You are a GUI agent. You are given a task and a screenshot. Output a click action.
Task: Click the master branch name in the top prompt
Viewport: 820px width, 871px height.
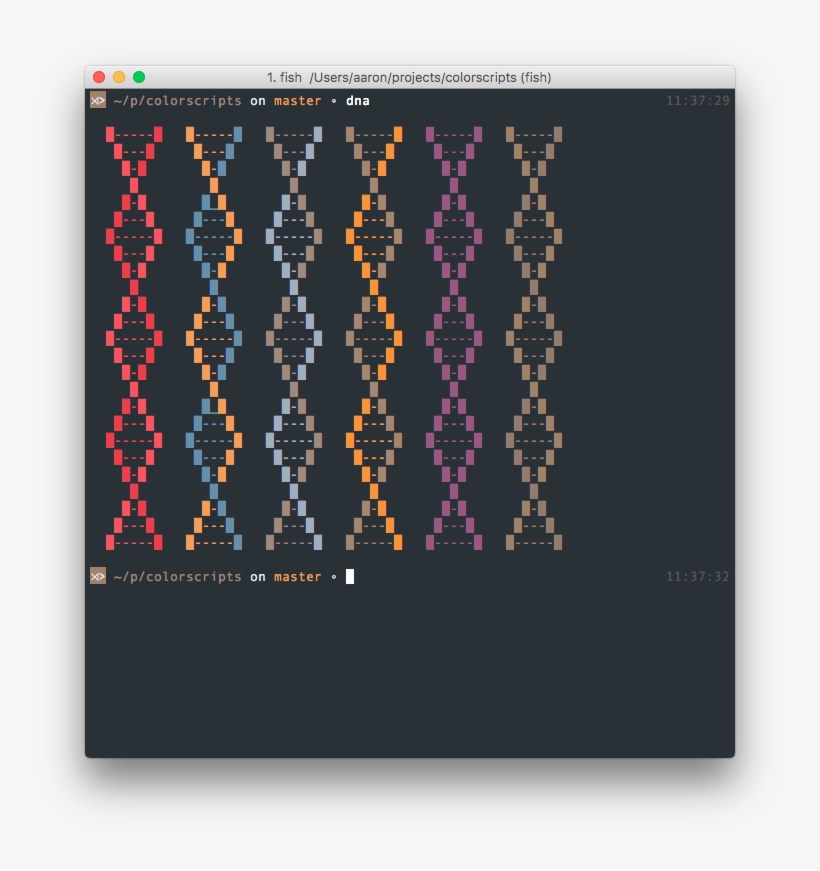(x=296, y=100)
